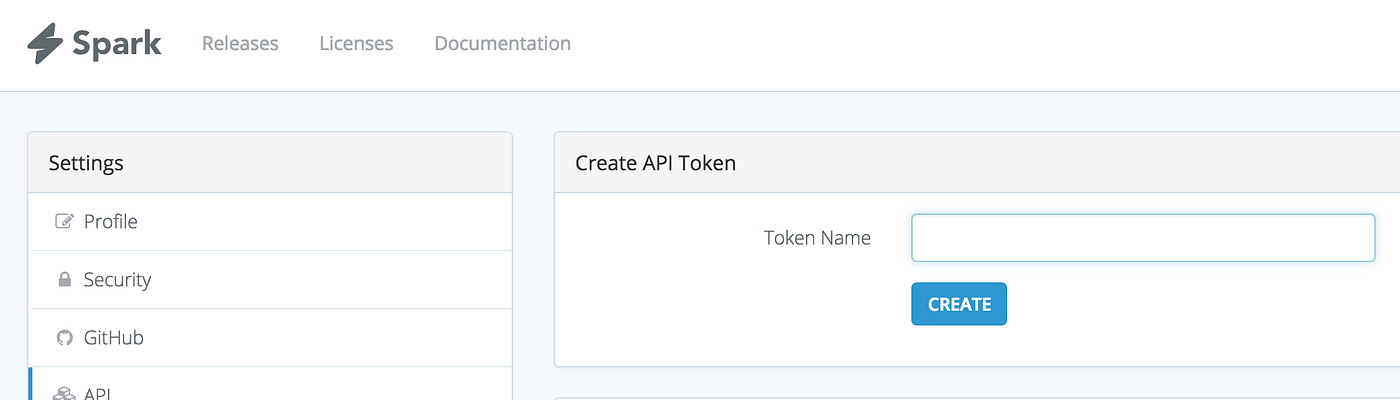This screenshot has height=400, width=1400.
Task: Click the Profile edit pencil icon
Action: [x=65, y=222]
